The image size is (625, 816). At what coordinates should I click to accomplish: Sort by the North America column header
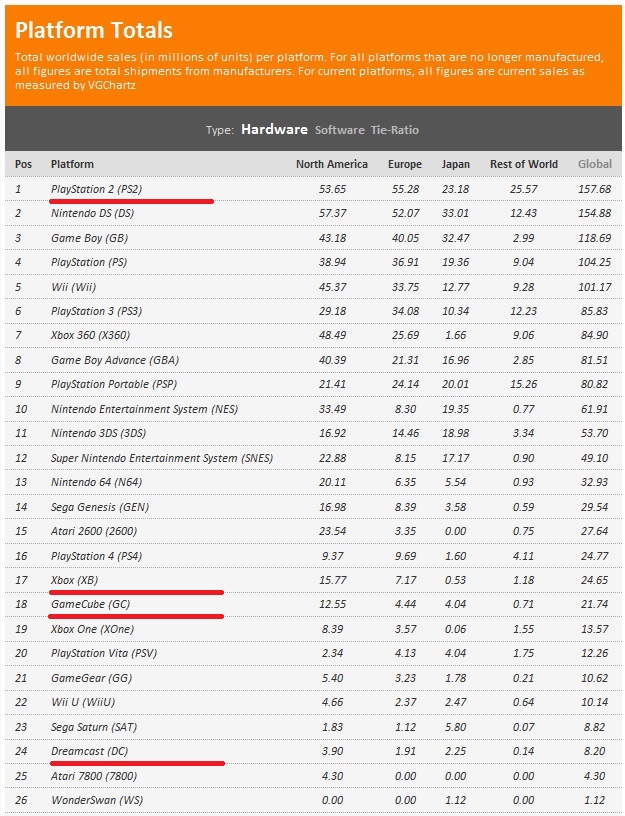(x=331, y=164)
